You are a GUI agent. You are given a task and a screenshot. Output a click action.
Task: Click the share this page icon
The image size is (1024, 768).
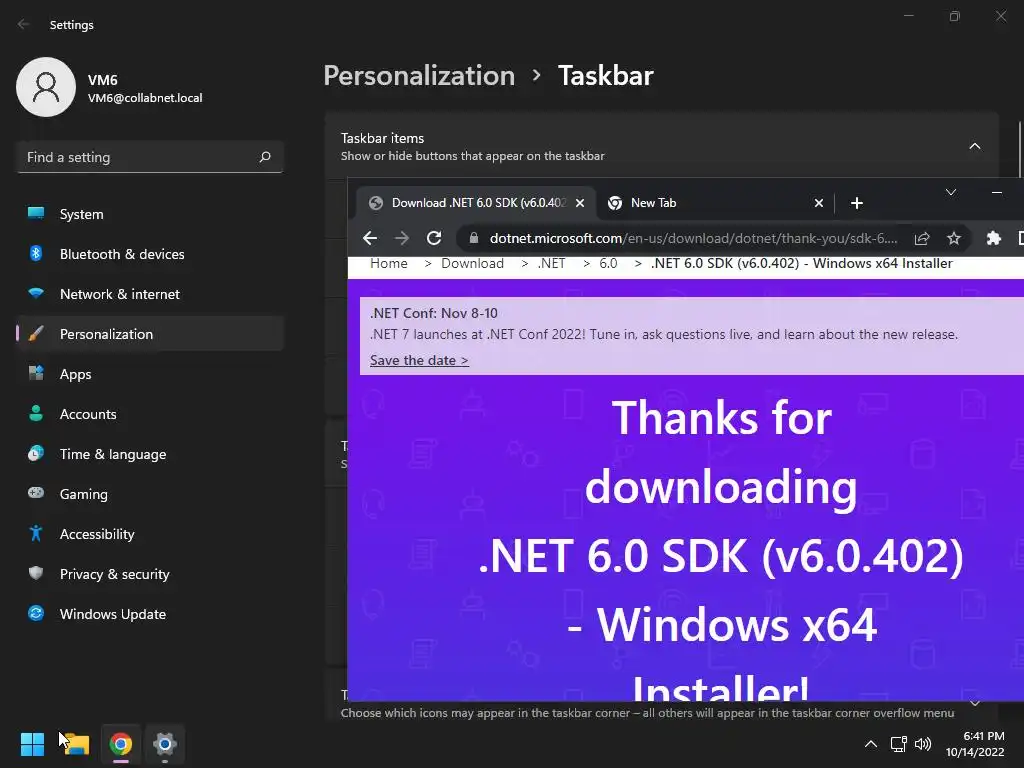(x=921, y=238)
